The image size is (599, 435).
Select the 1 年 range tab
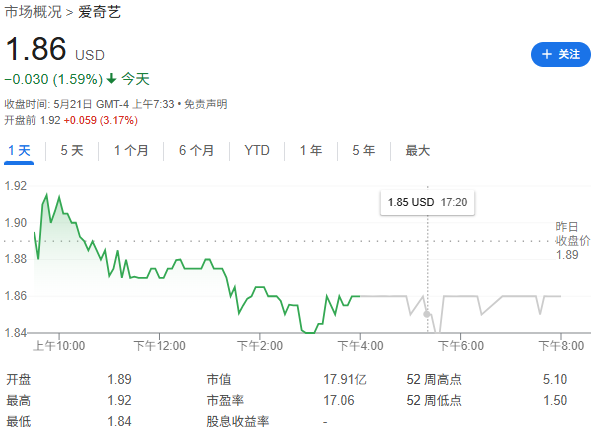(x=311, y=150)
